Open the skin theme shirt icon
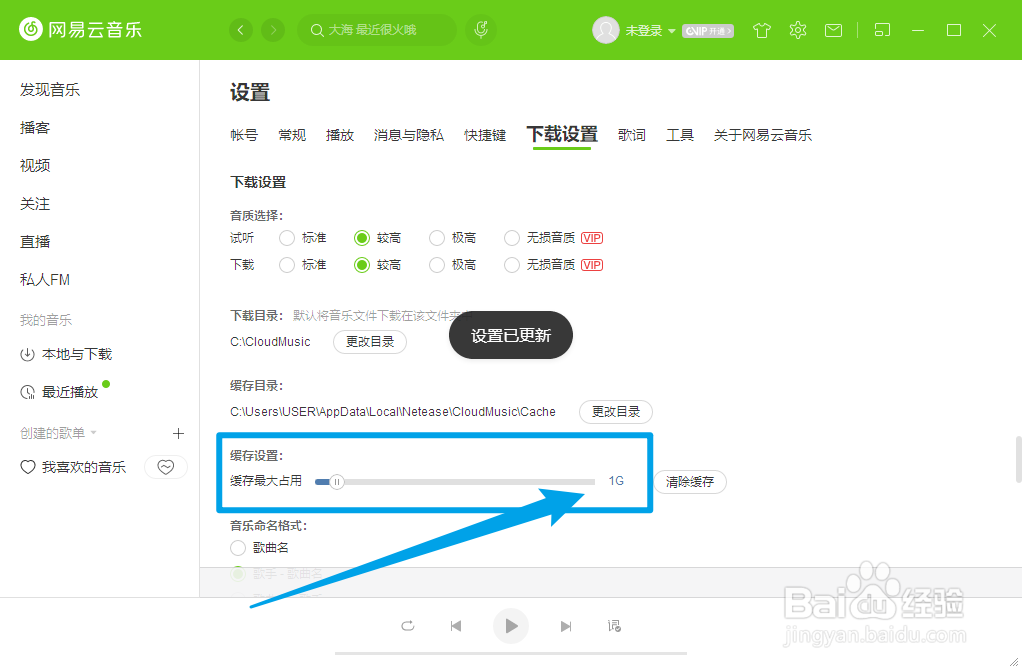 762,30
